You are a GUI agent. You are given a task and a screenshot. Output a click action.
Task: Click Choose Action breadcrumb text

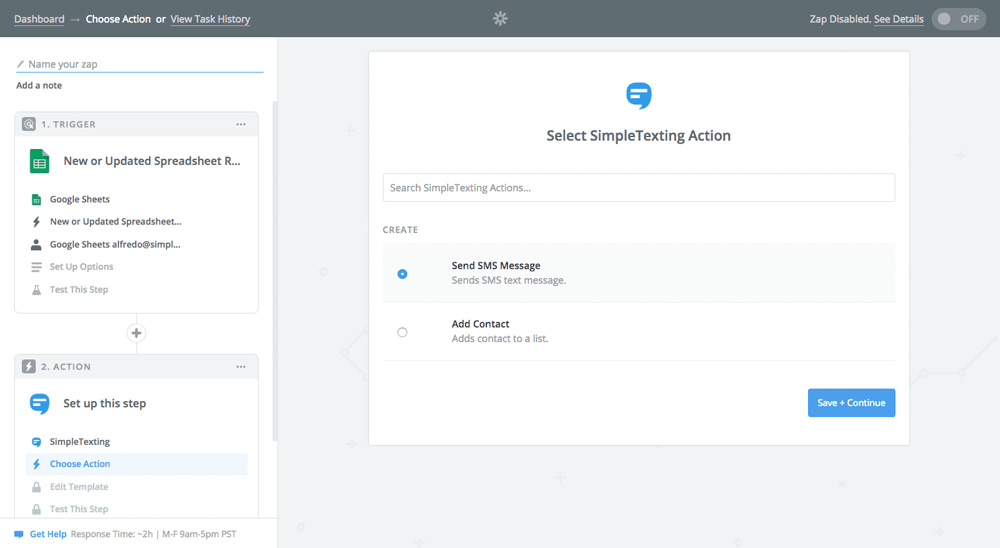point(118,19)
